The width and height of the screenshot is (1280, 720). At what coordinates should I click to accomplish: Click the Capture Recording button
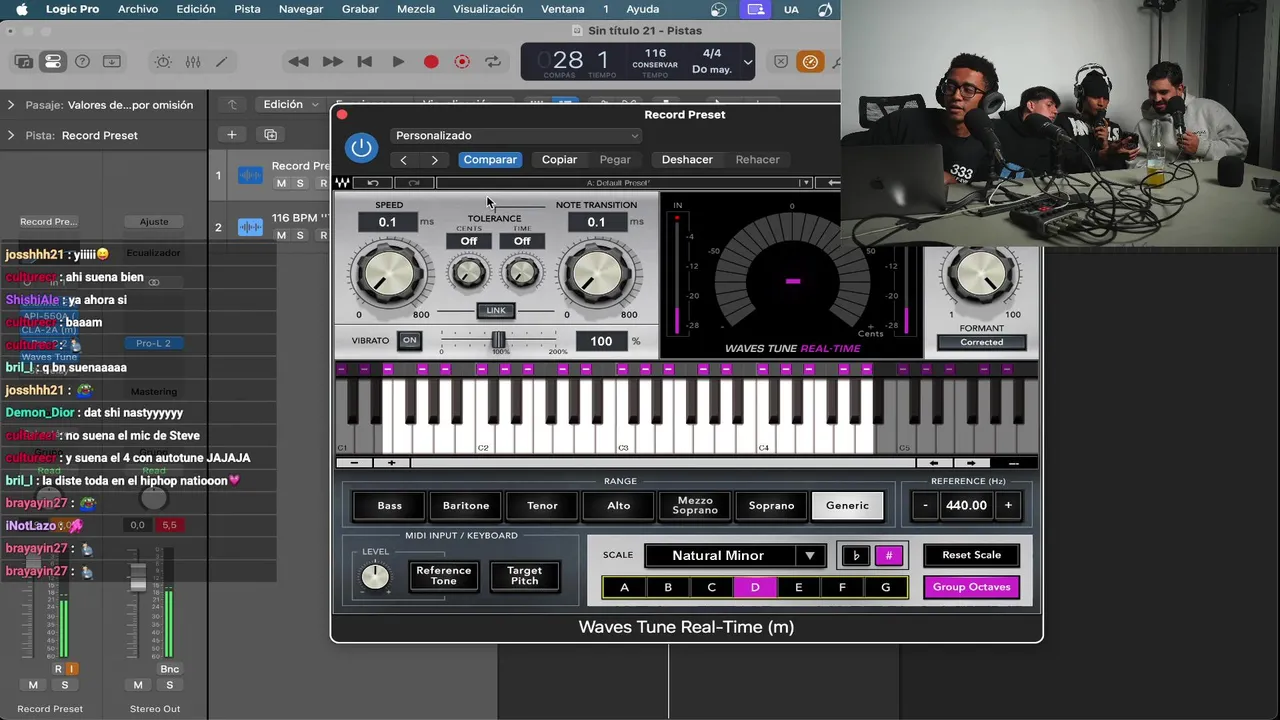tap(462, 62)
